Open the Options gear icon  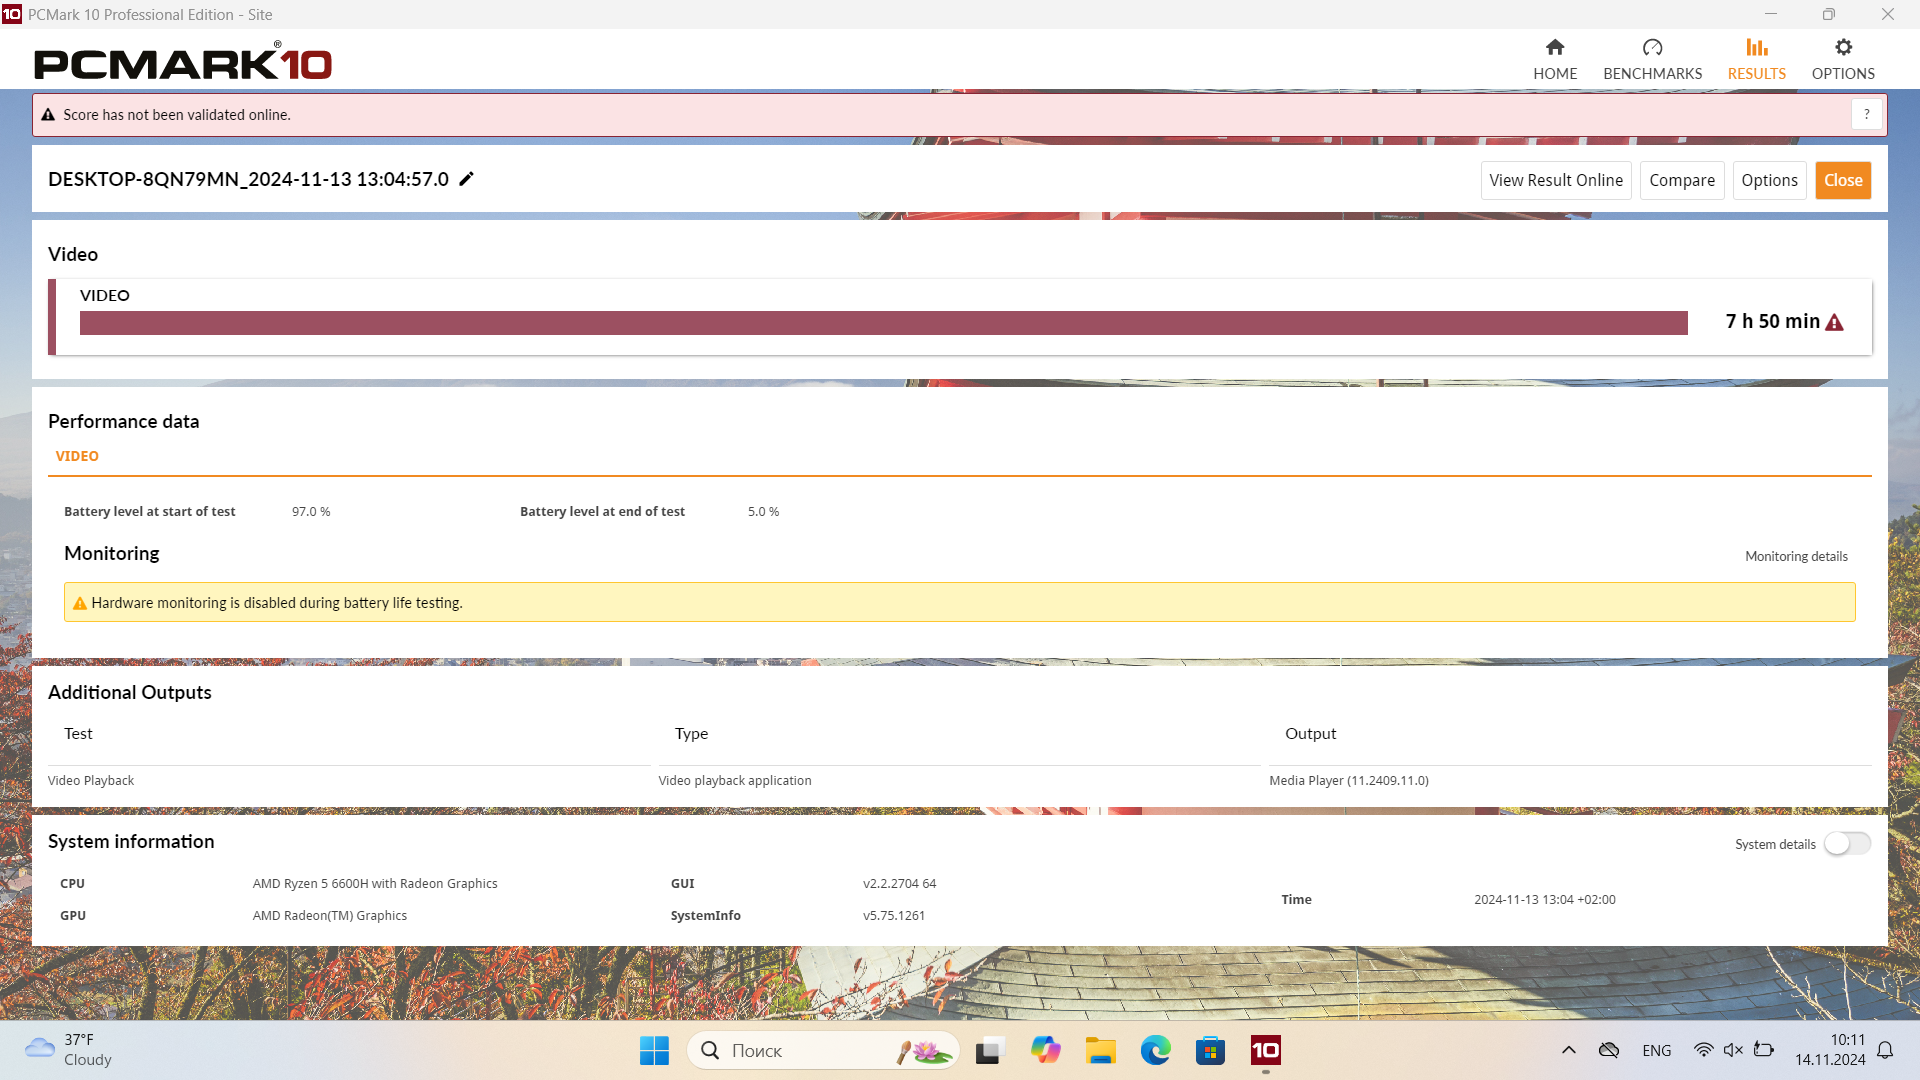1843,48
